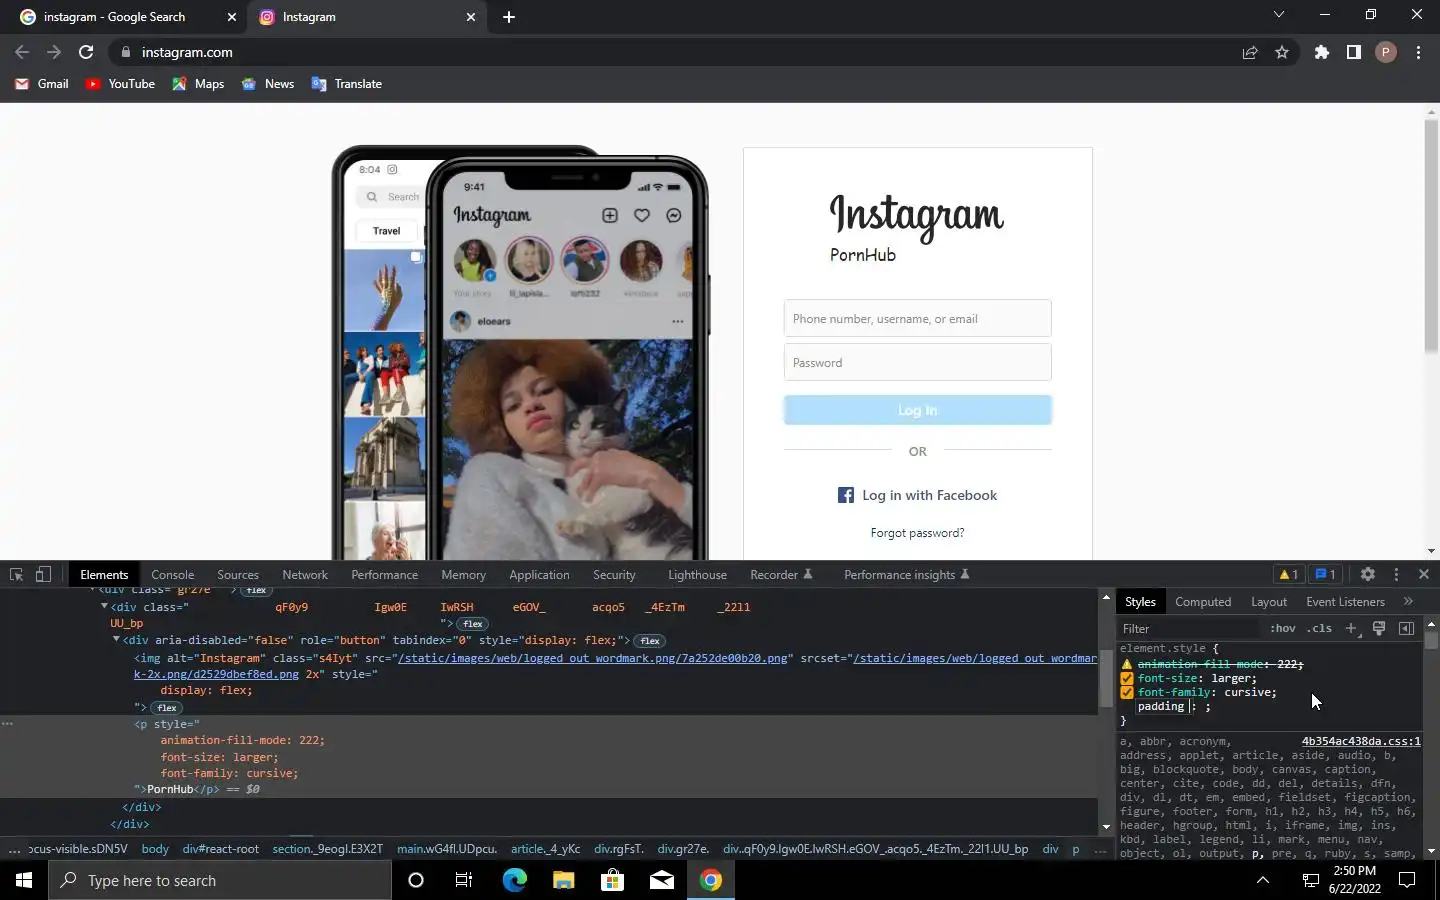Uncheck the font-size style property
The height and width of the screenshot is (900, 1440).
tap(1127, 678)
